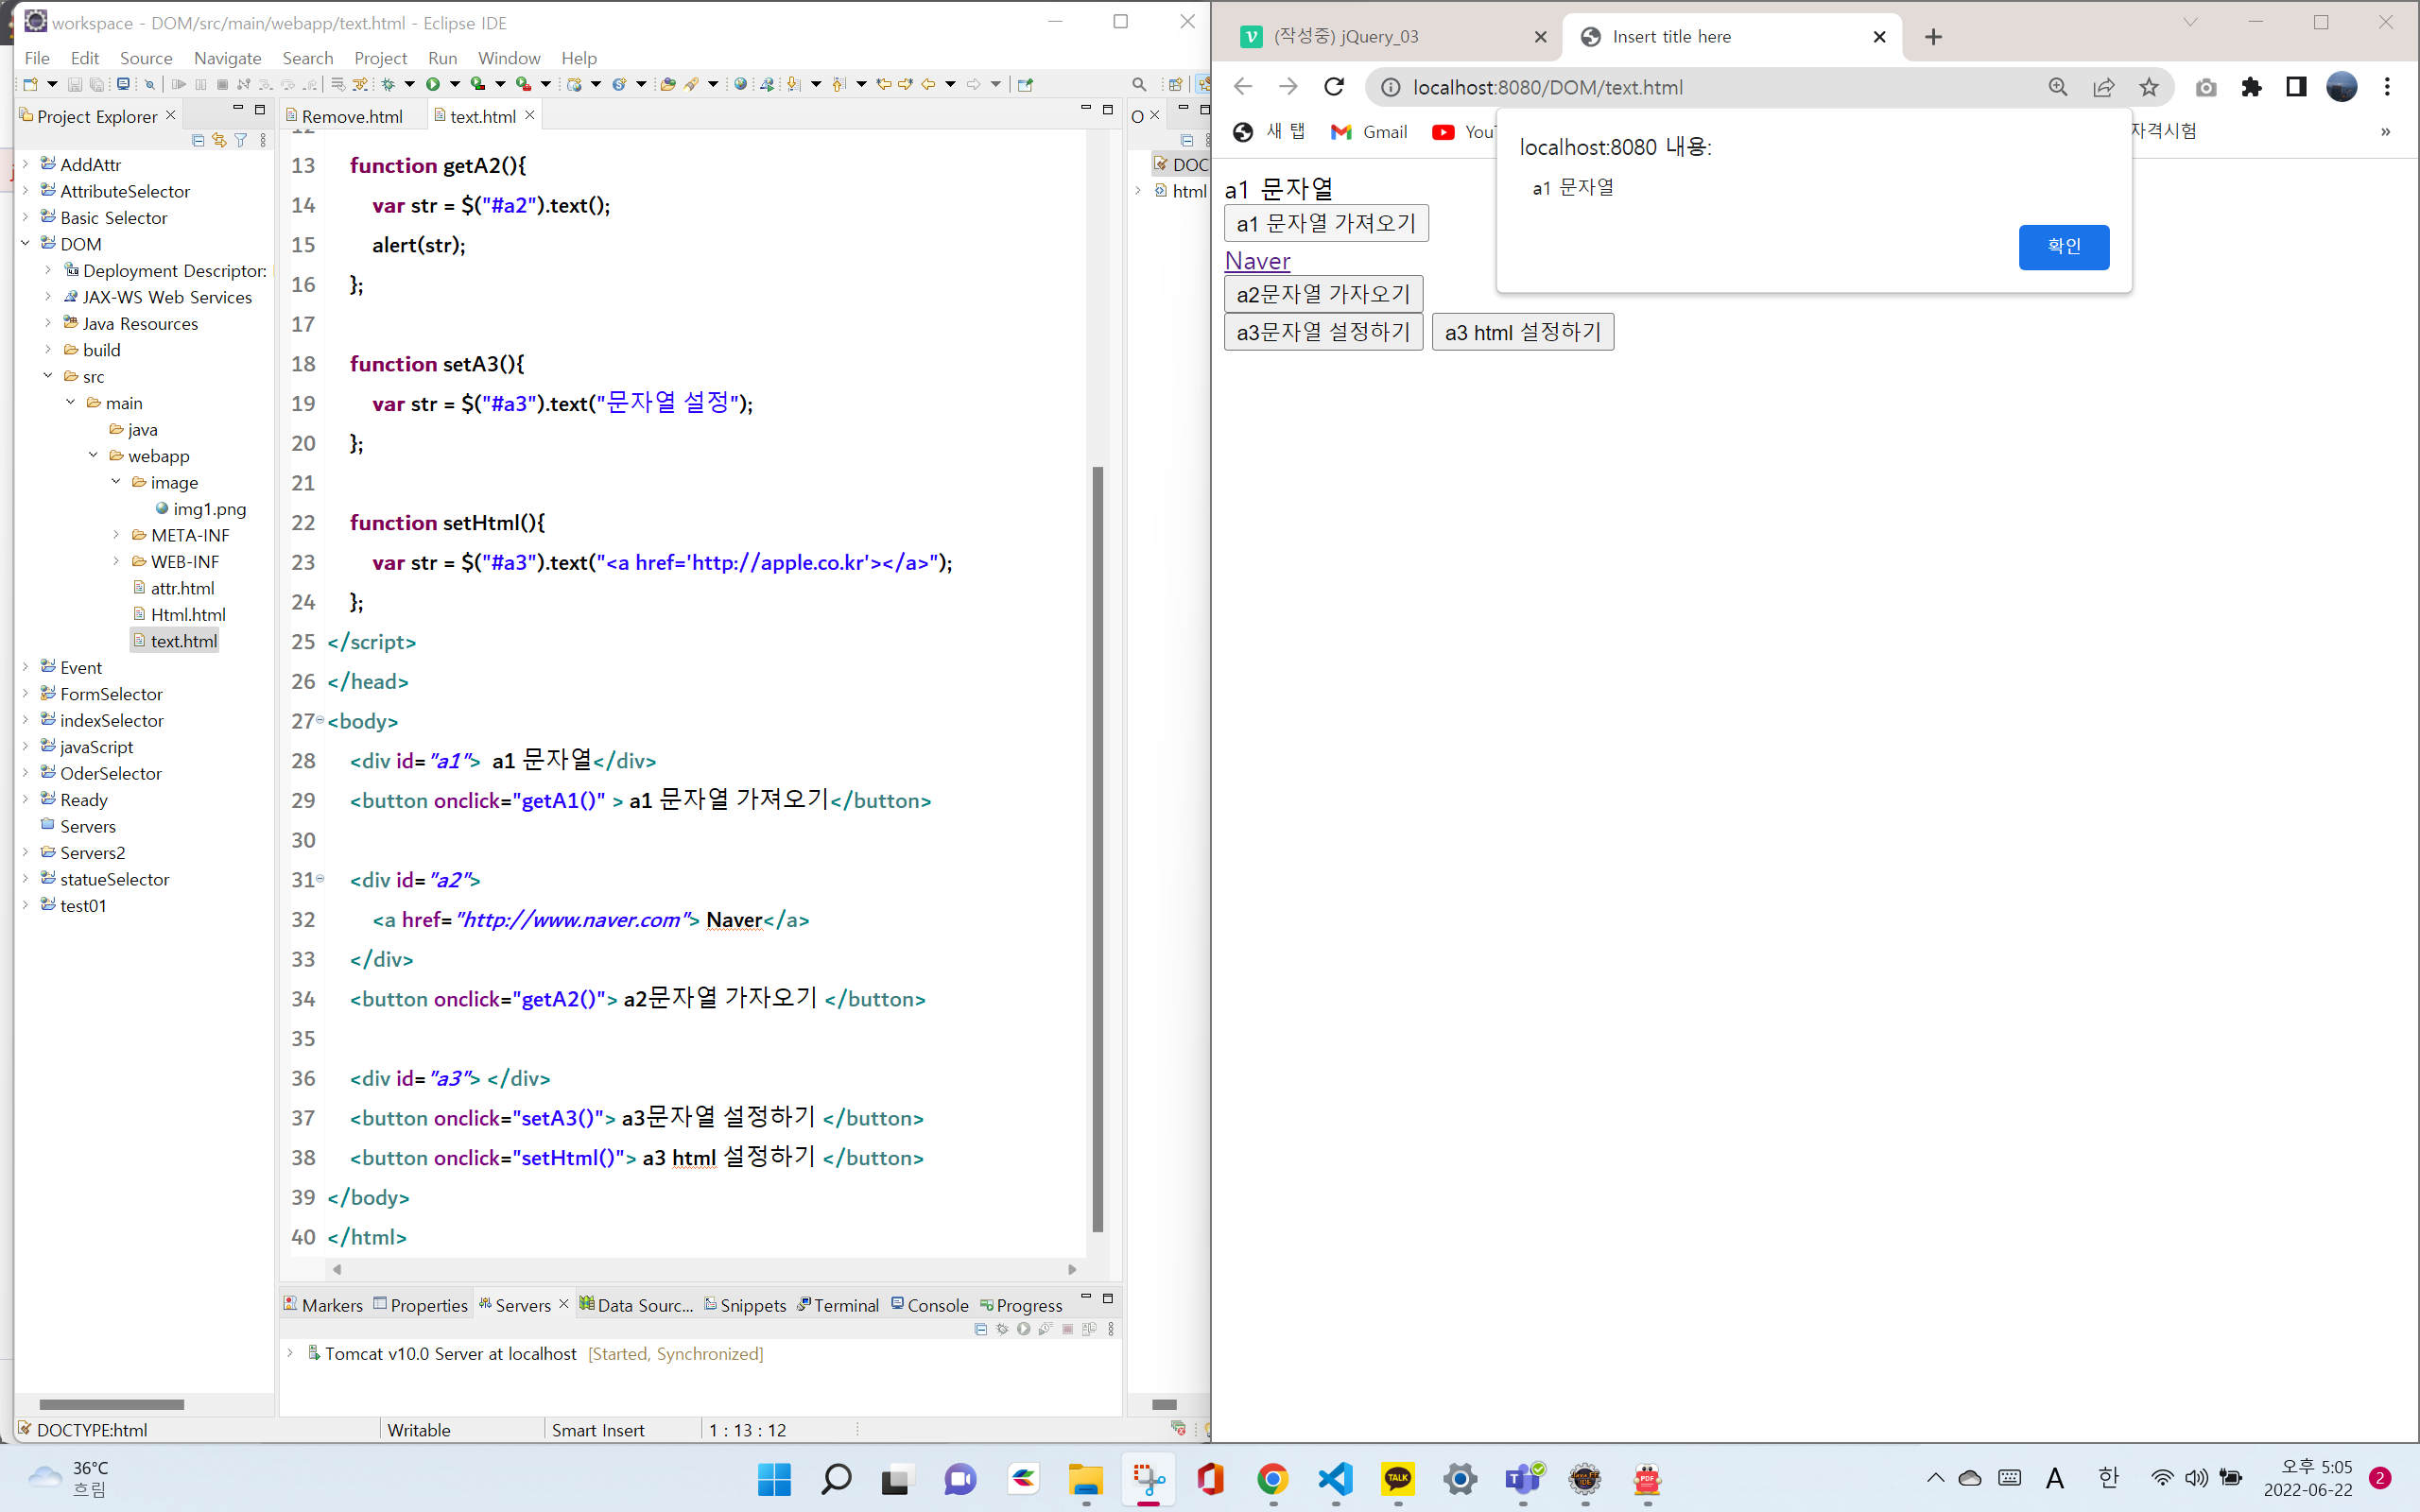The height and width of the screenshot is (1512, 2420).
Task: Toggle Link with Editor in Project Explorer
Action: [x=219, y=140]
